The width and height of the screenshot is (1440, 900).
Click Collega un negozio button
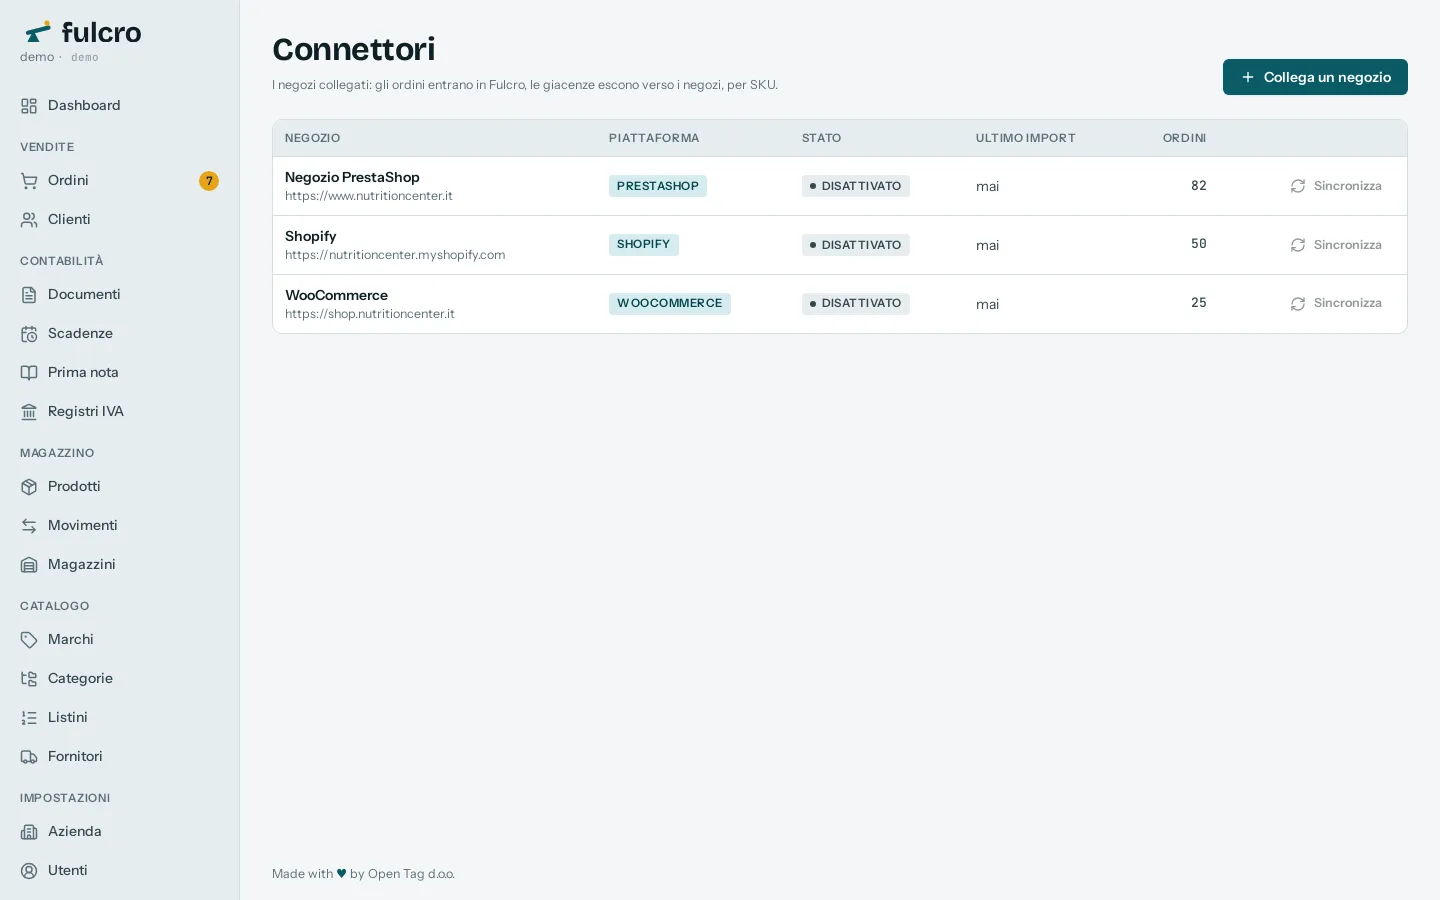(x=1315, y=77)
